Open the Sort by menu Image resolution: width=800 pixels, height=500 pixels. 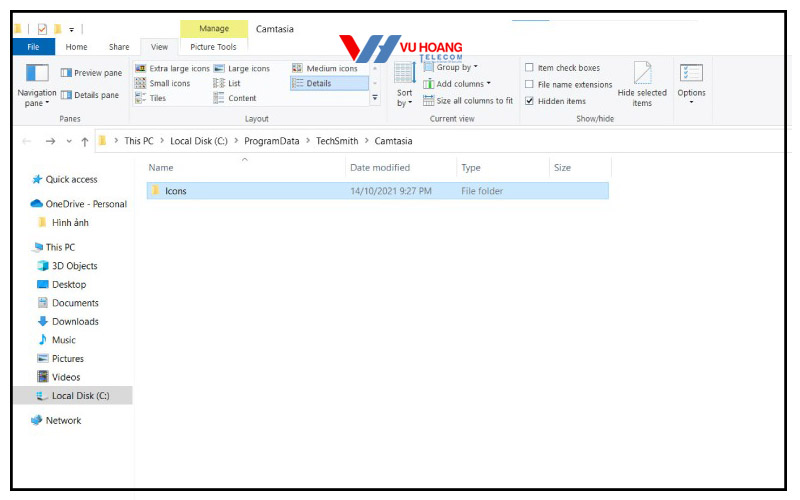point(405,85)
